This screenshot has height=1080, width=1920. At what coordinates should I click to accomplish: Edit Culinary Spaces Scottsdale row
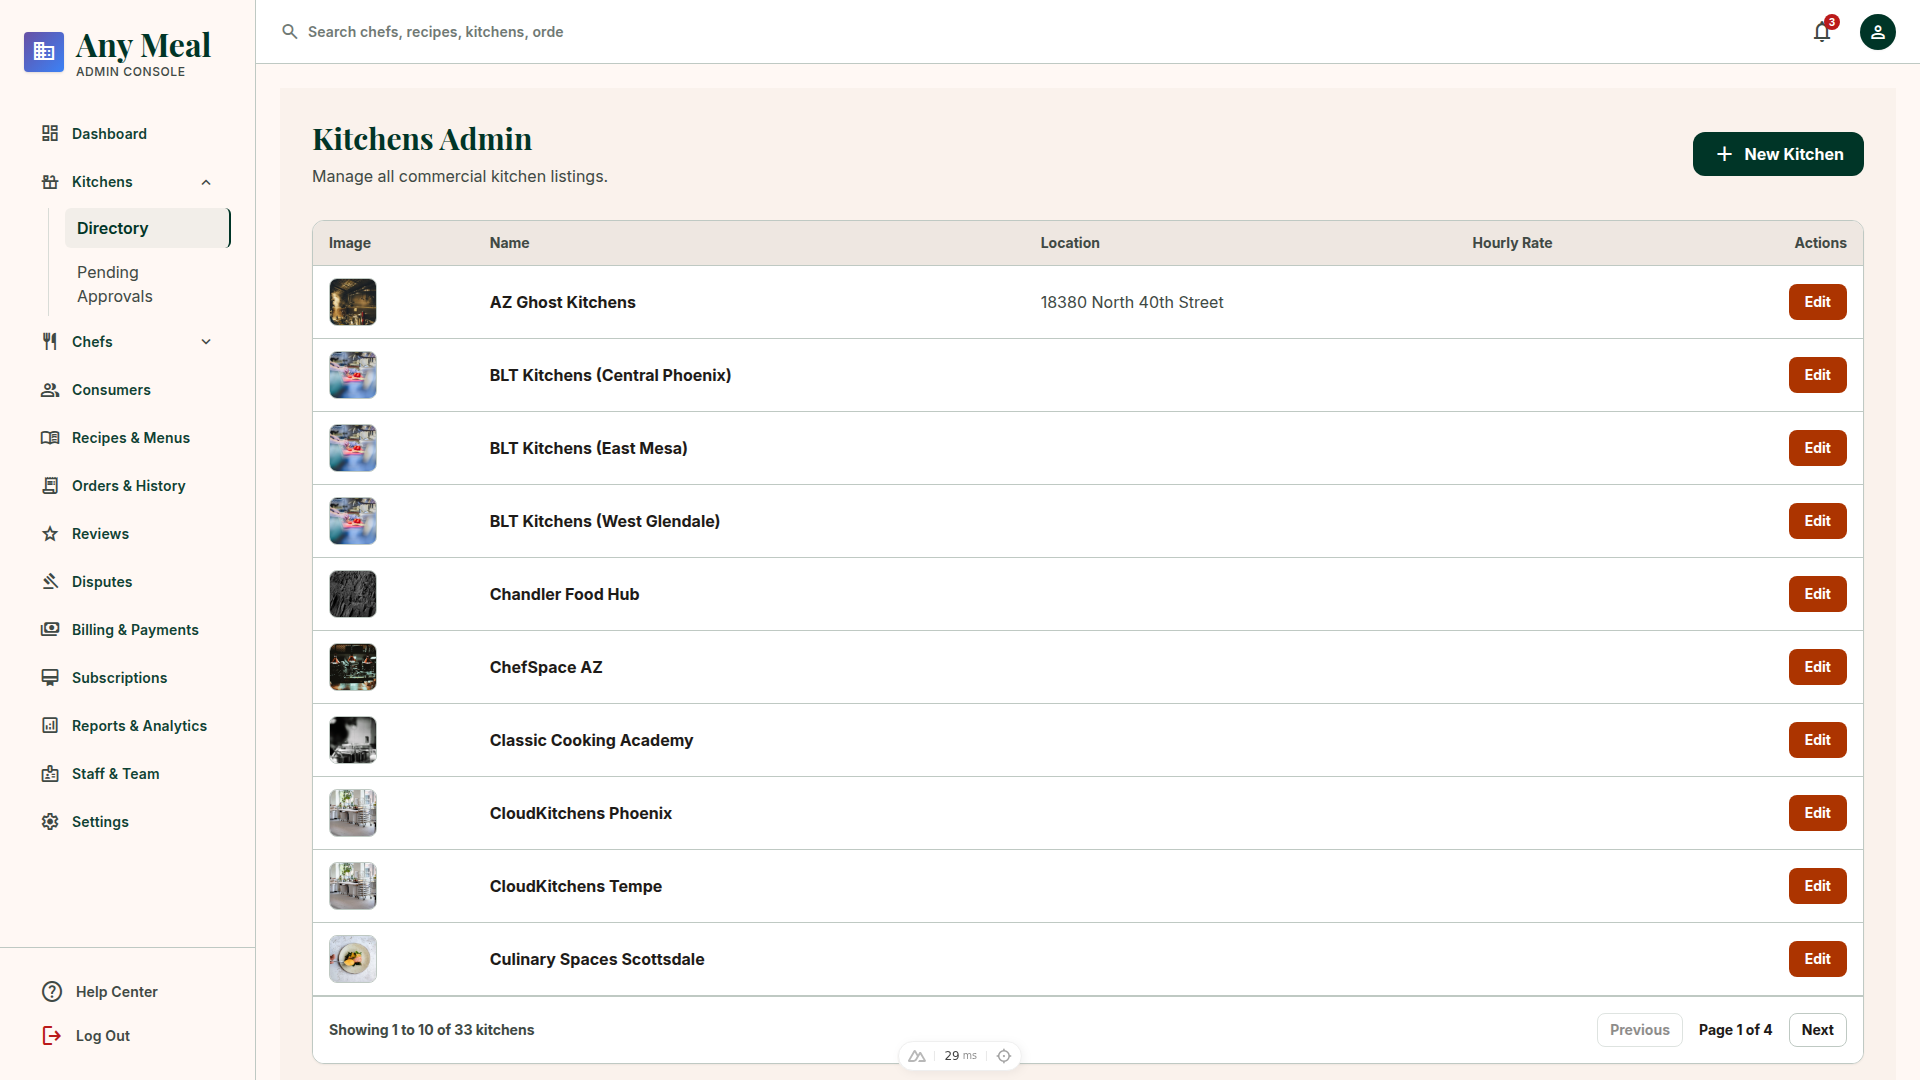[1817, 959]
